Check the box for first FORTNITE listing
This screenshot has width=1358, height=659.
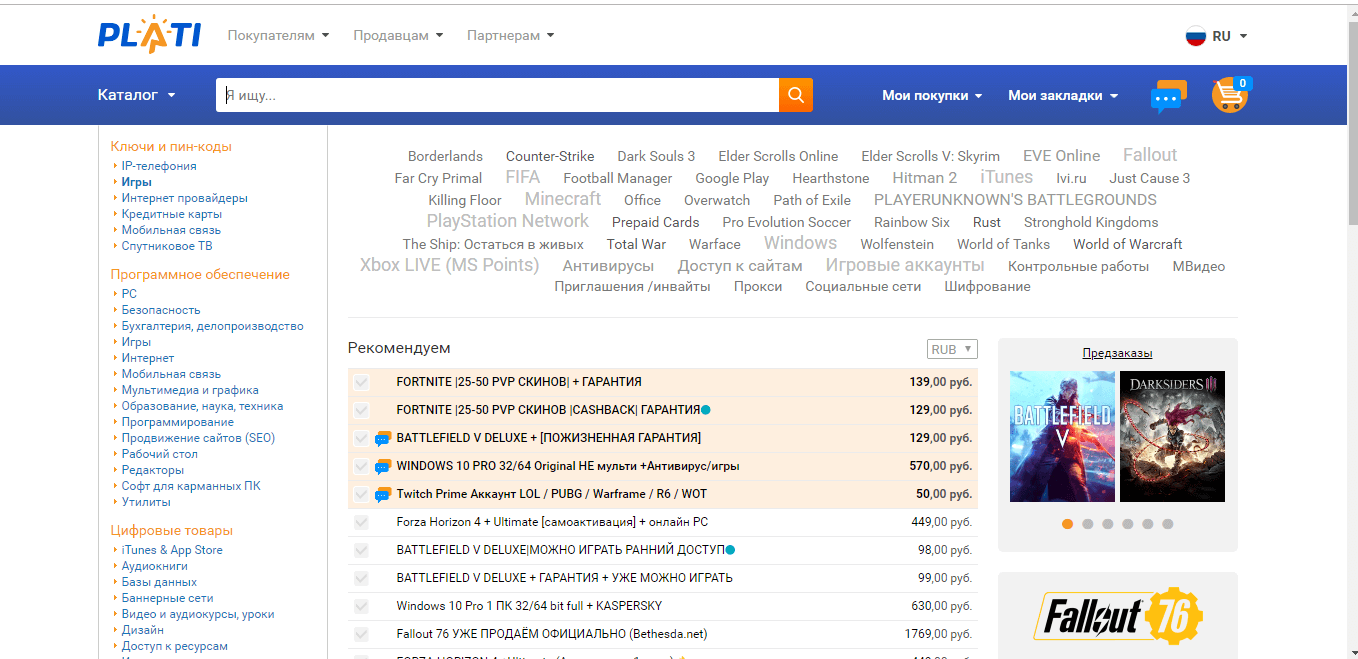361,382
